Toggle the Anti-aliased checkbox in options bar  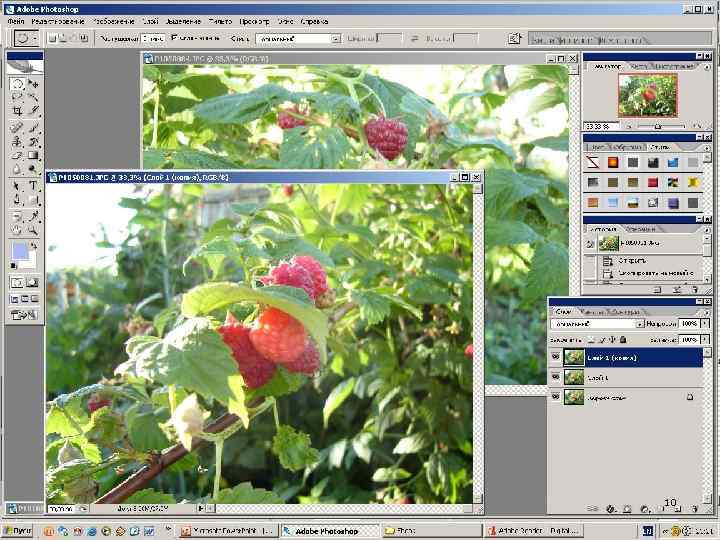[174, 38]
